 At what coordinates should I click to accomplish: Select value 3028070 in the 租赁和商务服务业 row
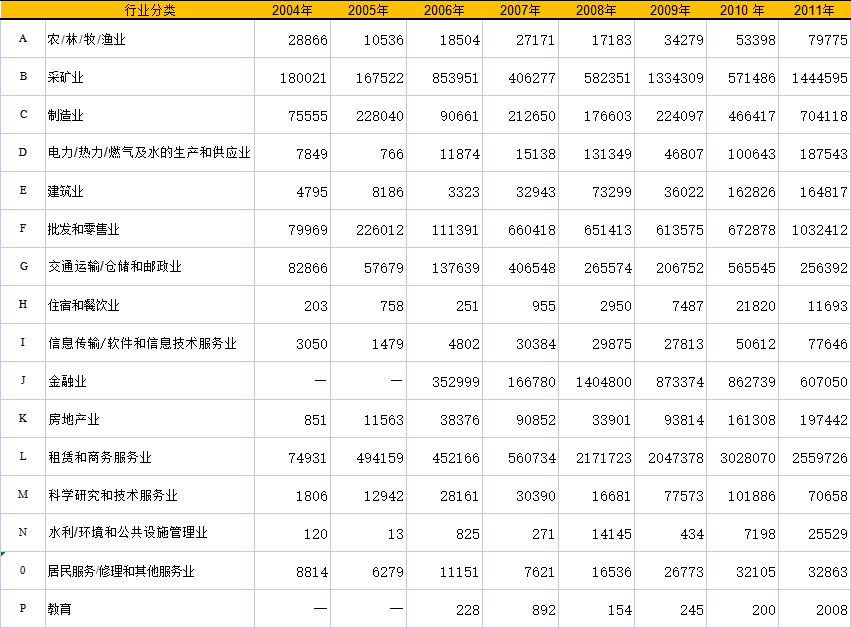pyautogui.click(x=742, y=456)
